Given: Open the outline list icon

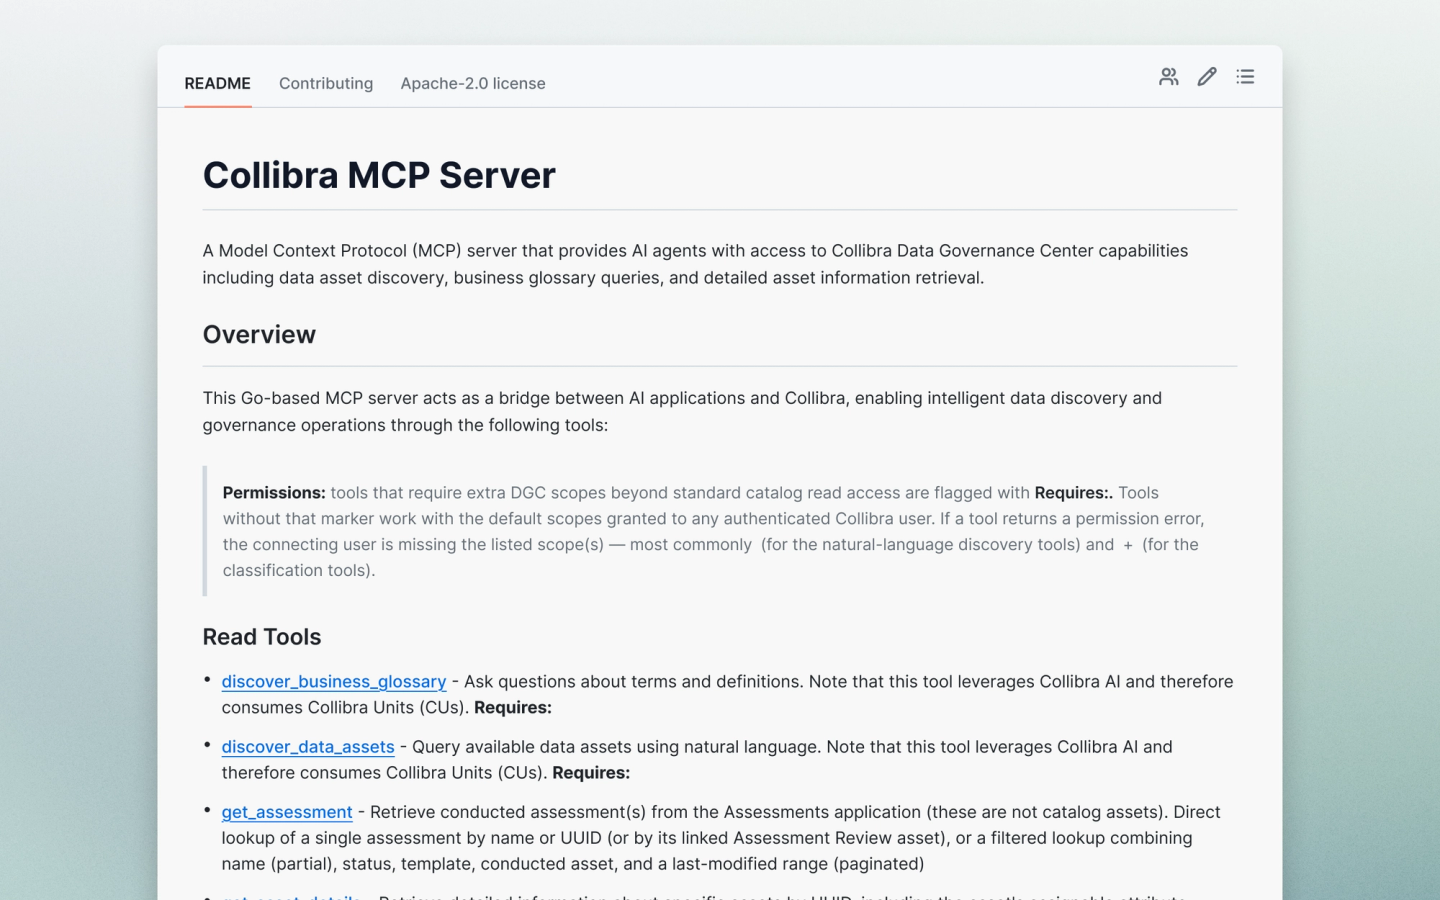Looking at the screenshot, I should (1245, 77).
